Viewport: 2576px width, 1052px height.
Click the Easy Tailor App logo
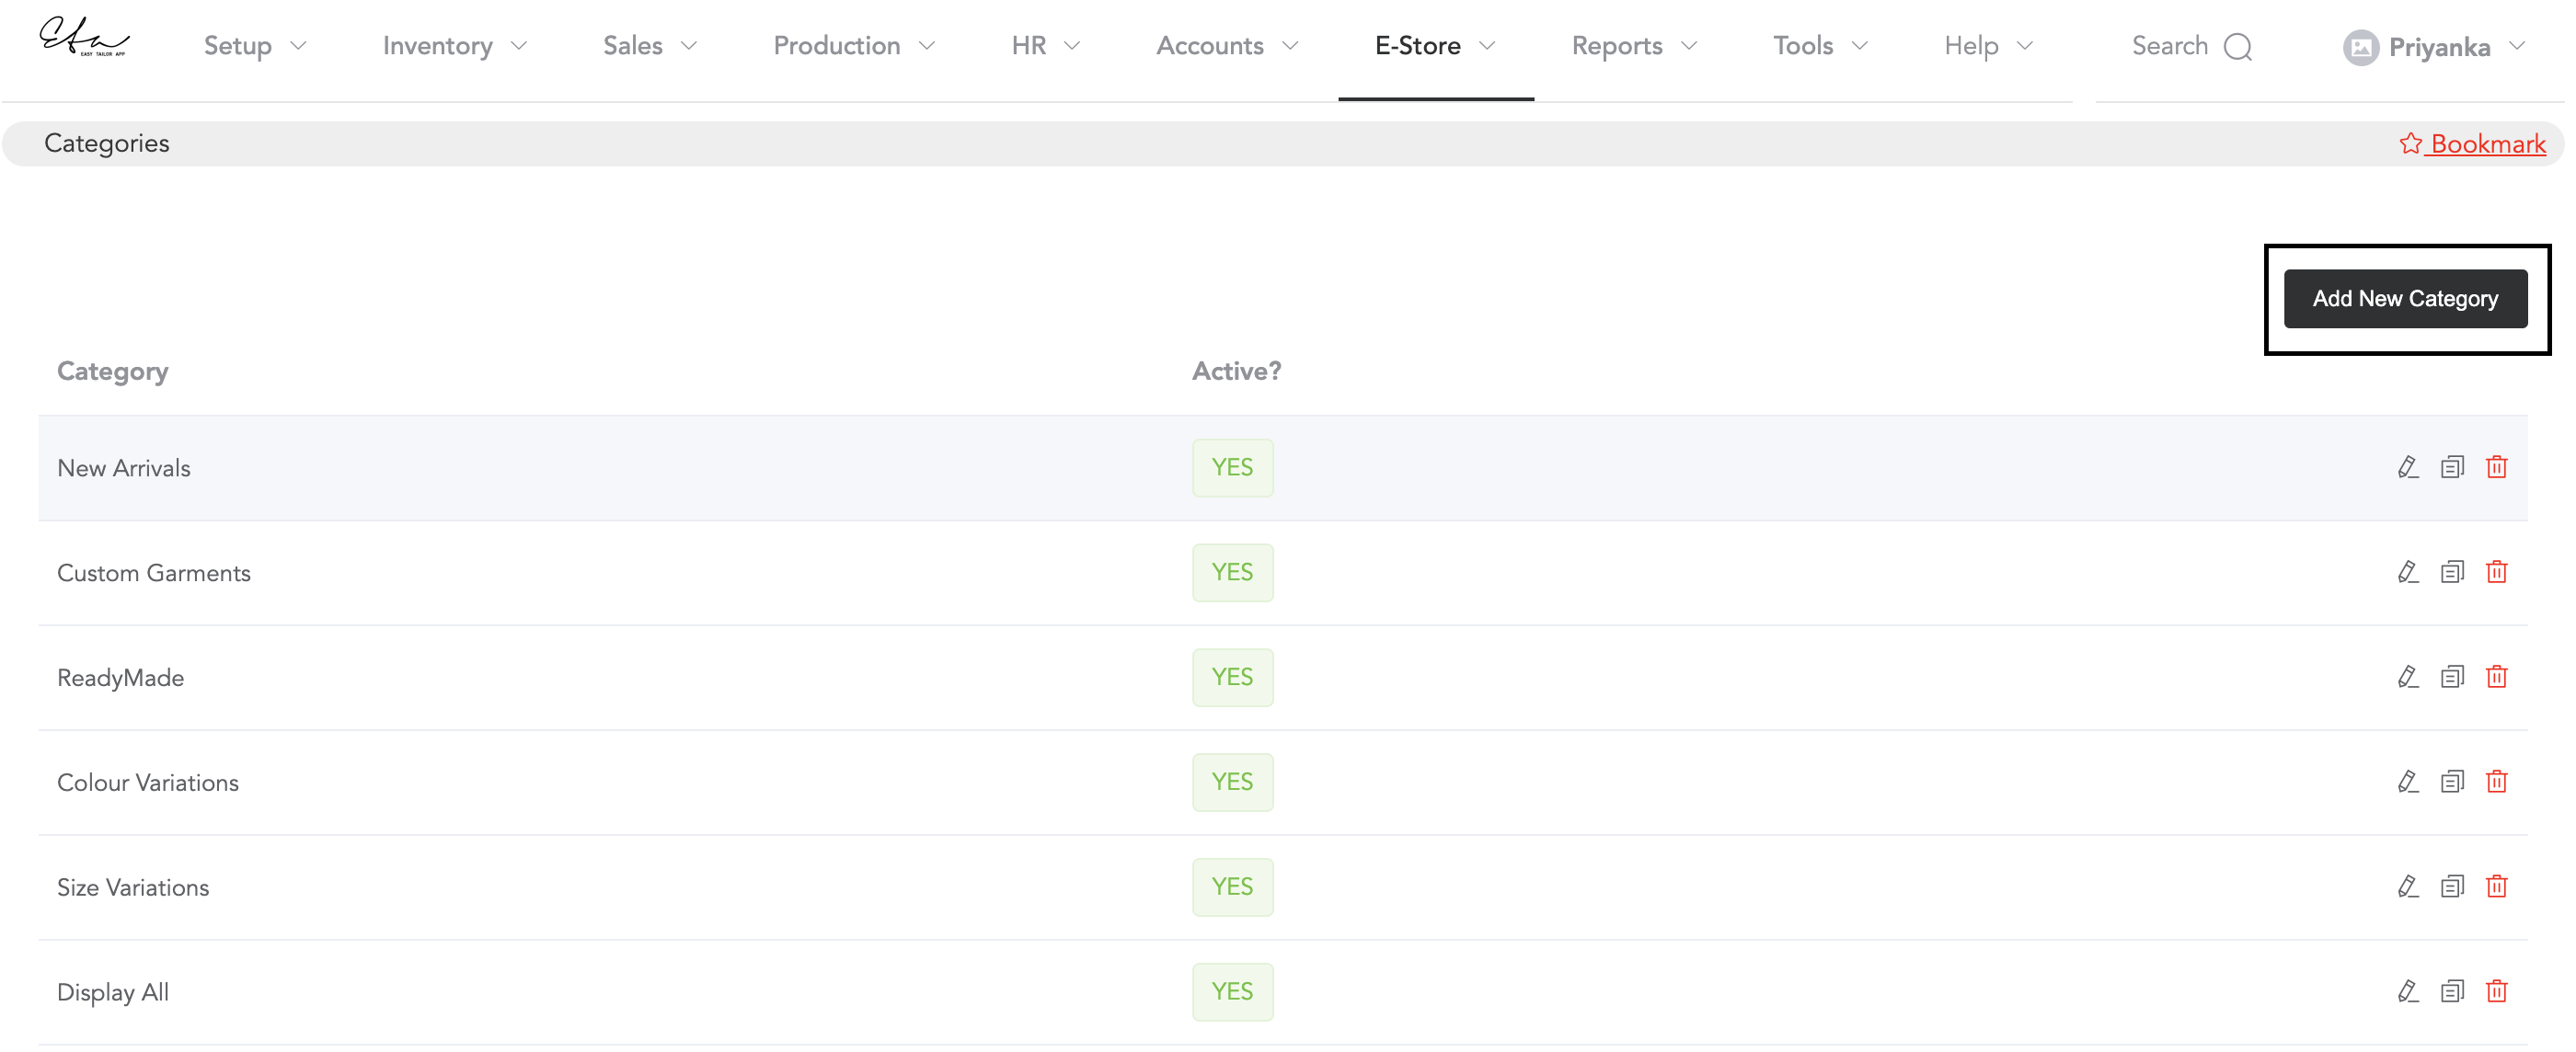[84, 37]
